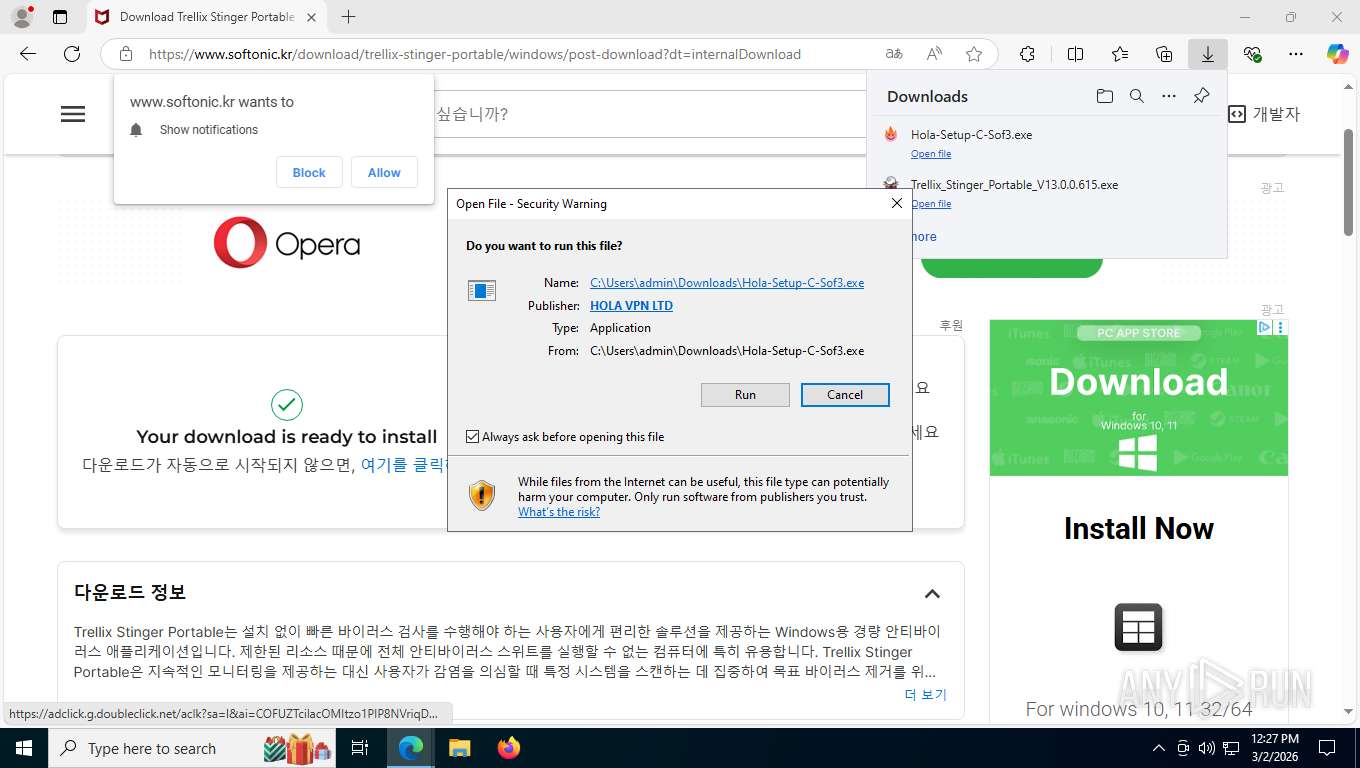Allow softonic notifications
This screenshot has width=1360, height=768.
384,172
